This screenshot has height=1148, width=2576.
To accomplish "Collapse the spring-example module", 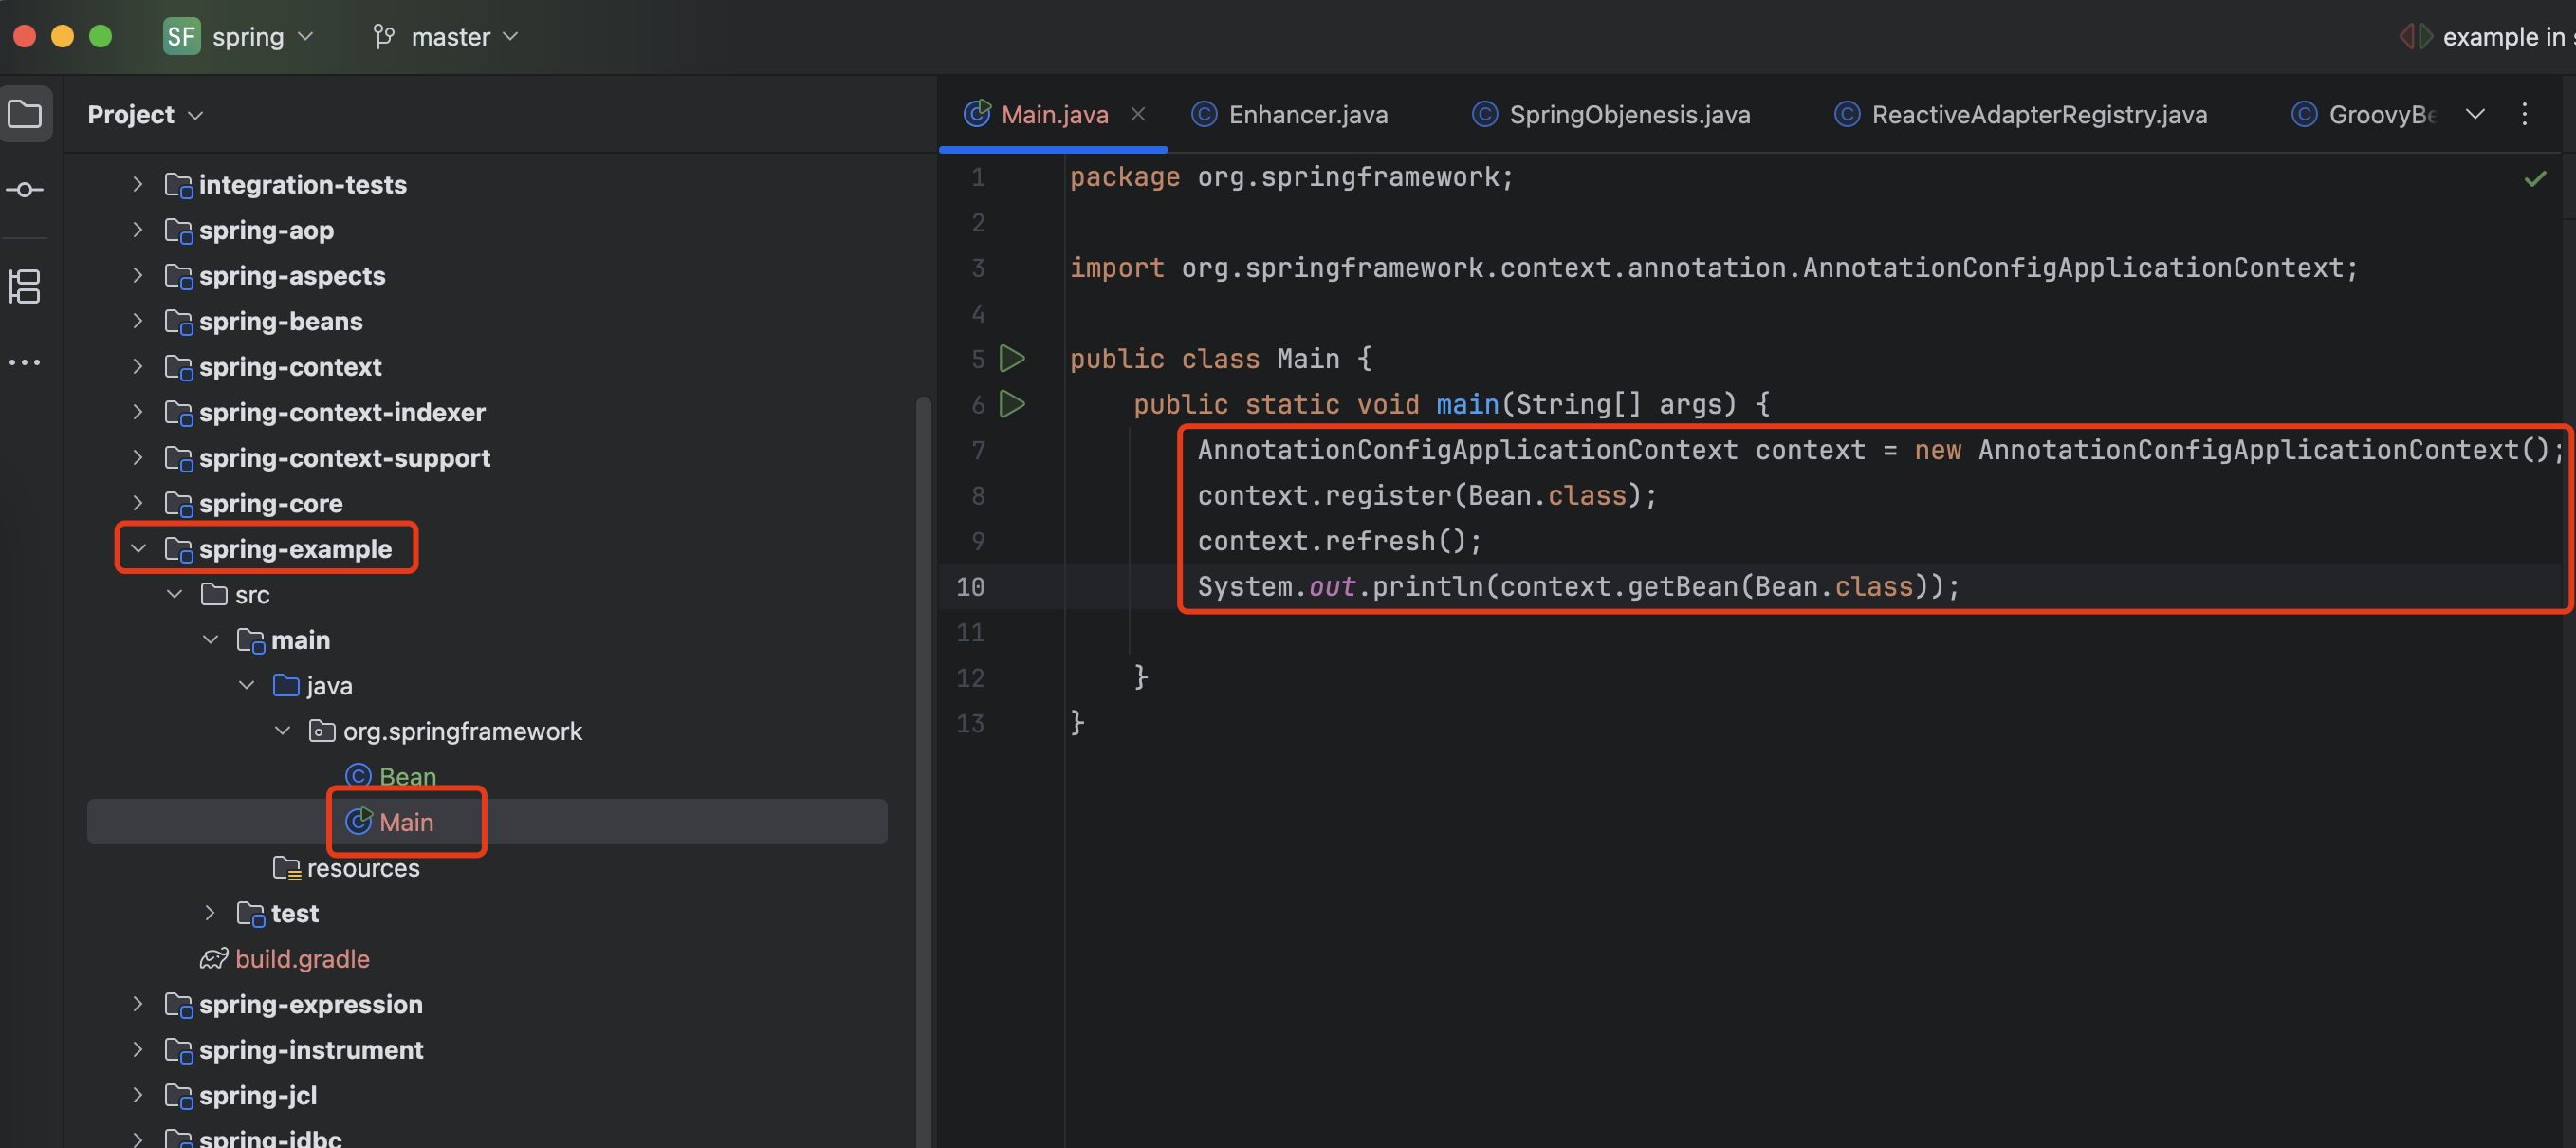I will click(139, 549).
